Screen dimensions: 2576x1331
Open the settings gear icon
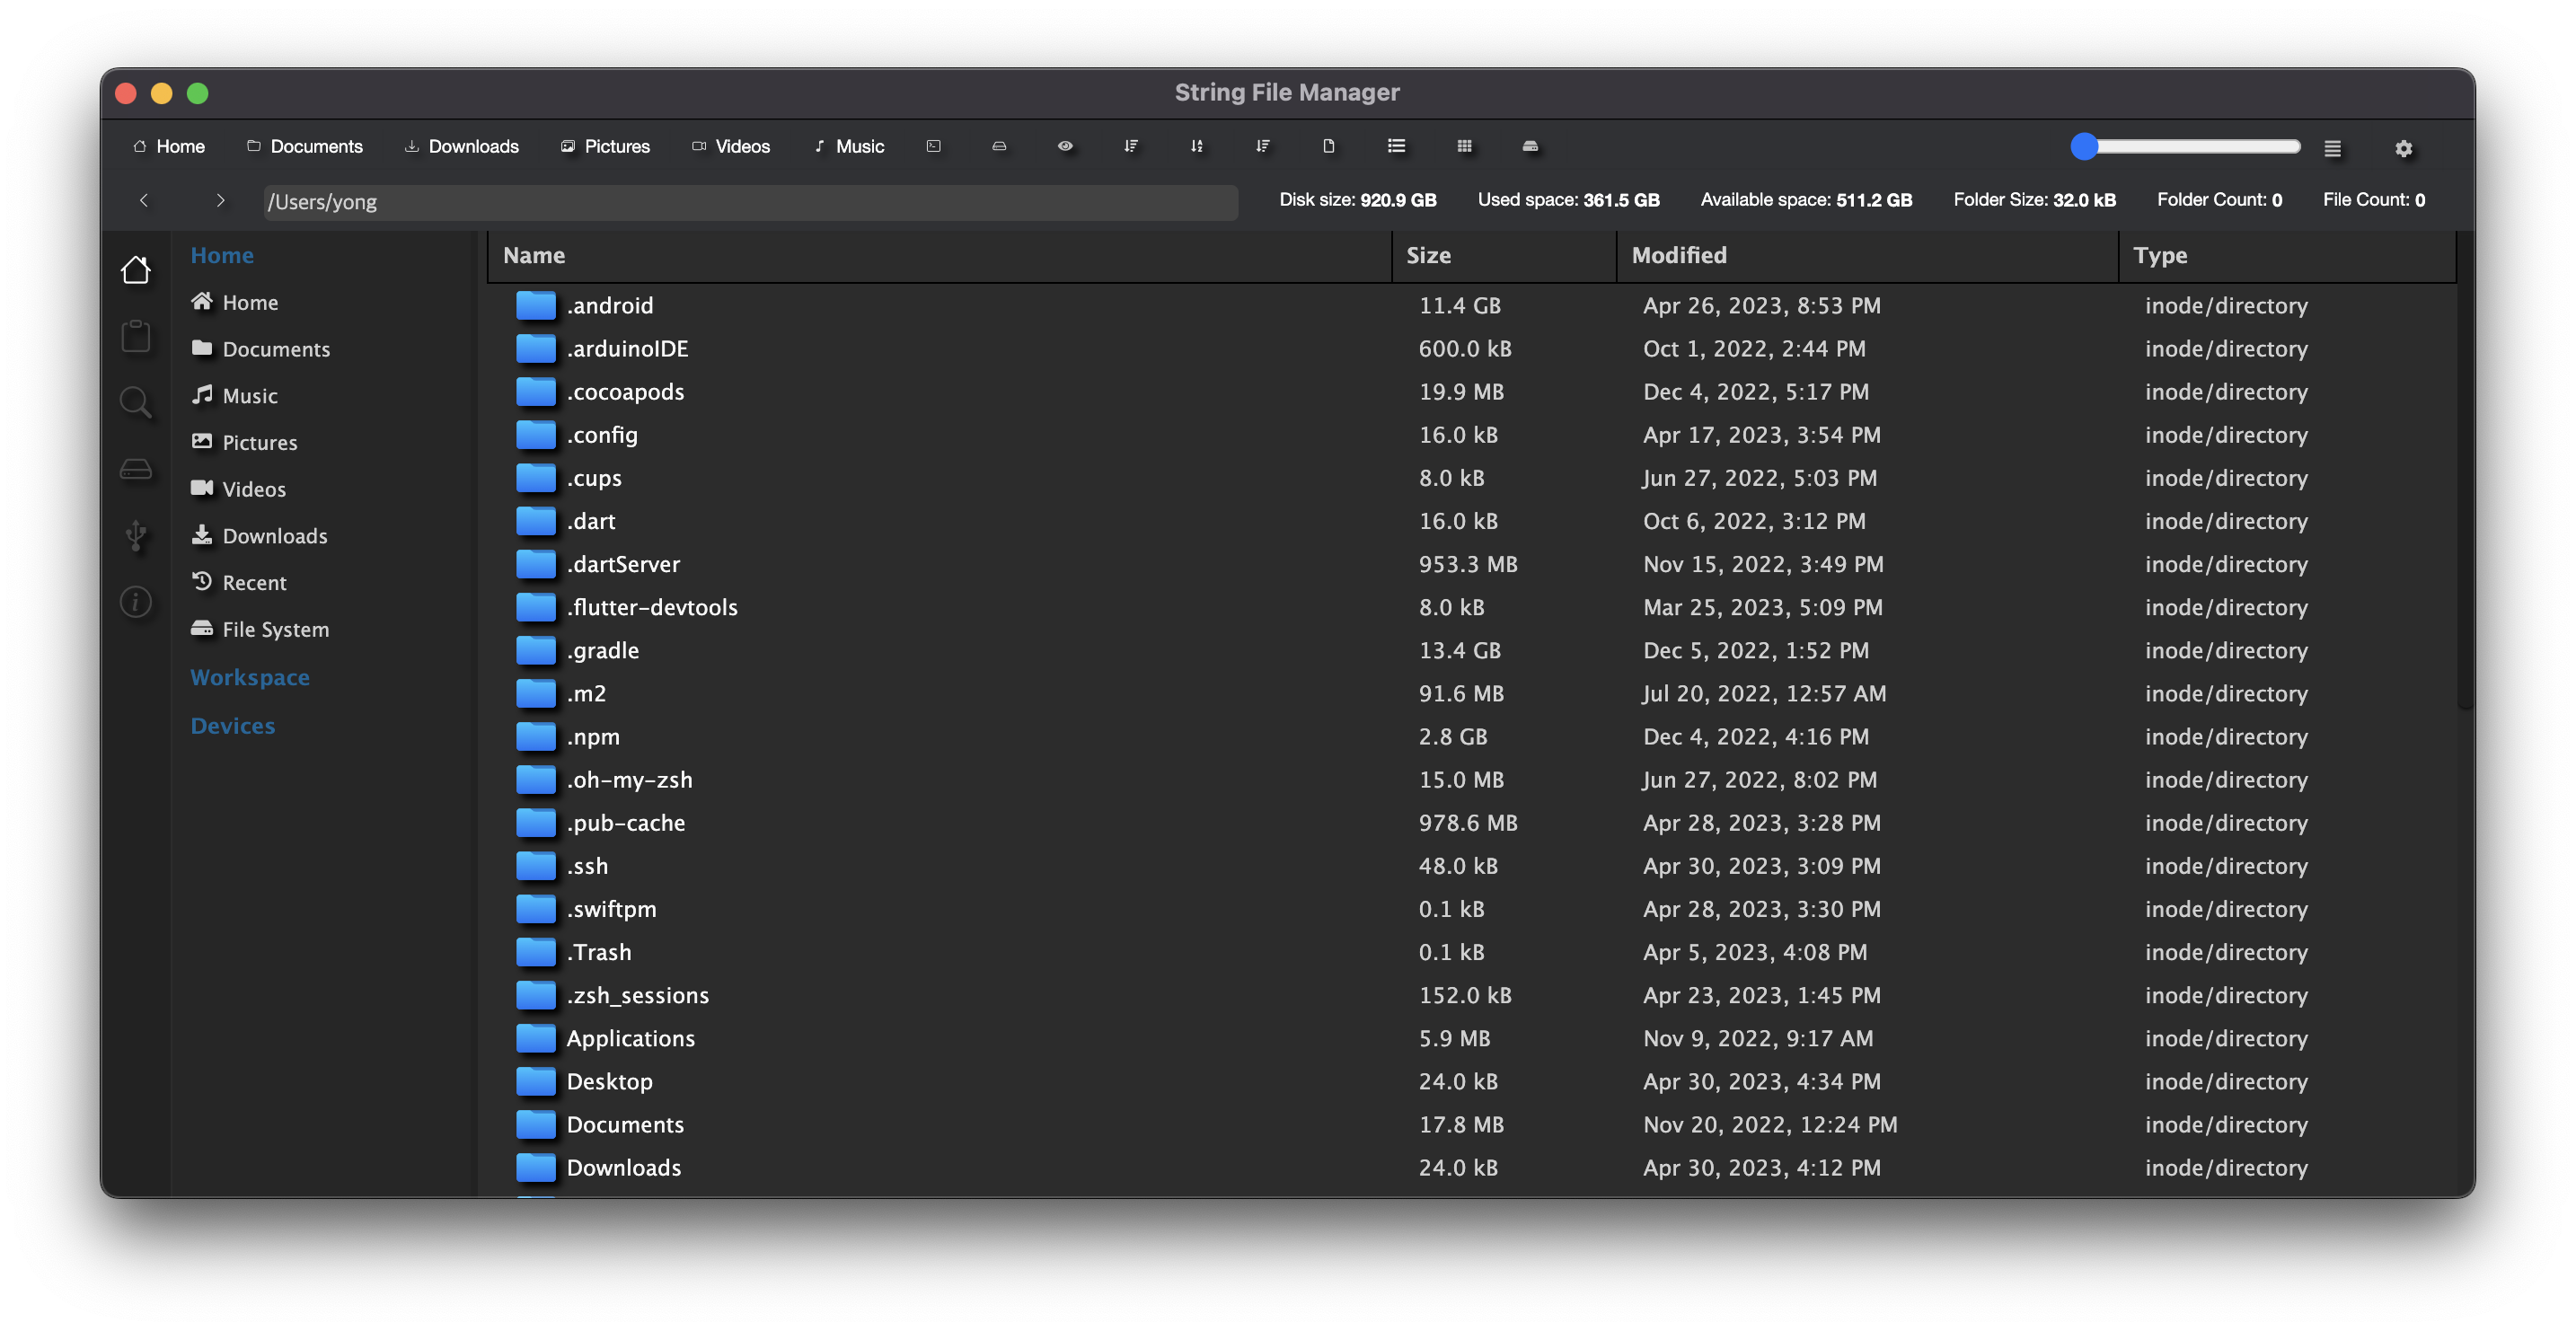coord(2403,149)
